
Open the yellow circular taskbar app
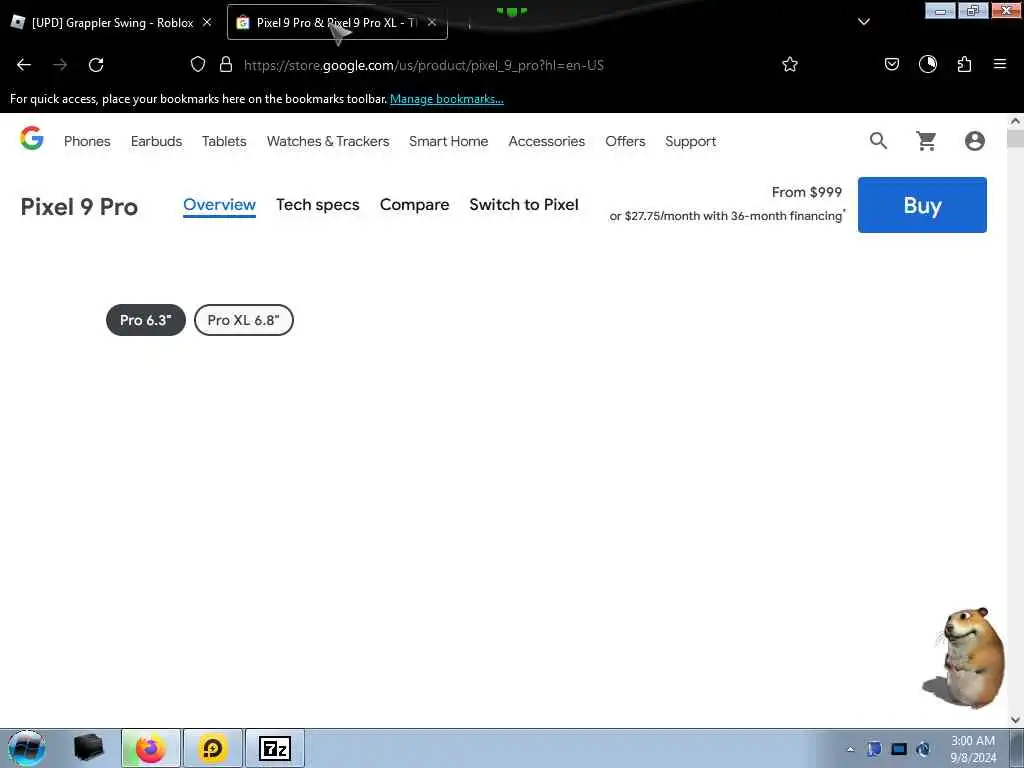coord(213,748)
